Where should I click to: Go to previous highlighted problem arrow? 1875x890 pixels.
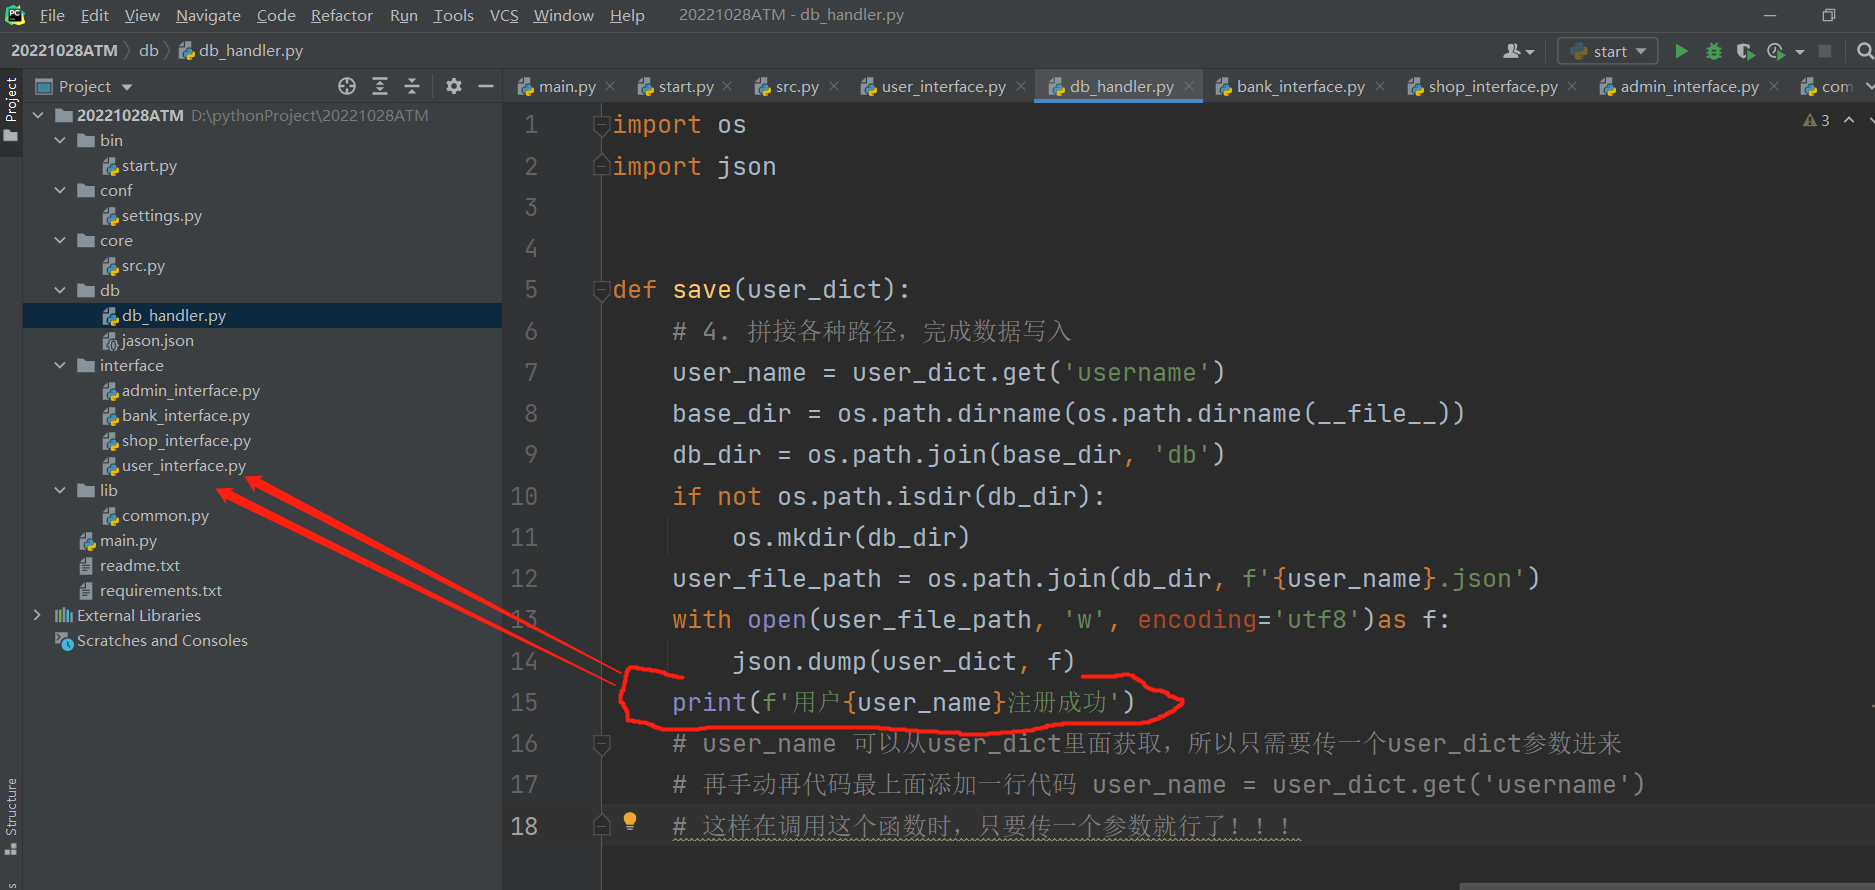point(1849,120)
